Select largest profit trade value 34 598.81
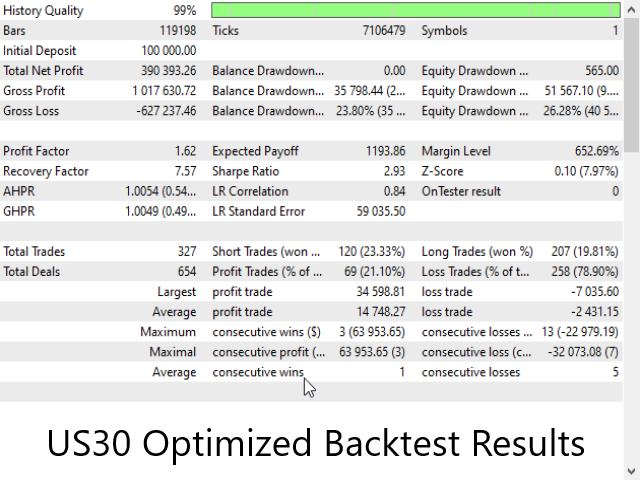The image size is (640, 480). pos(380,292)
